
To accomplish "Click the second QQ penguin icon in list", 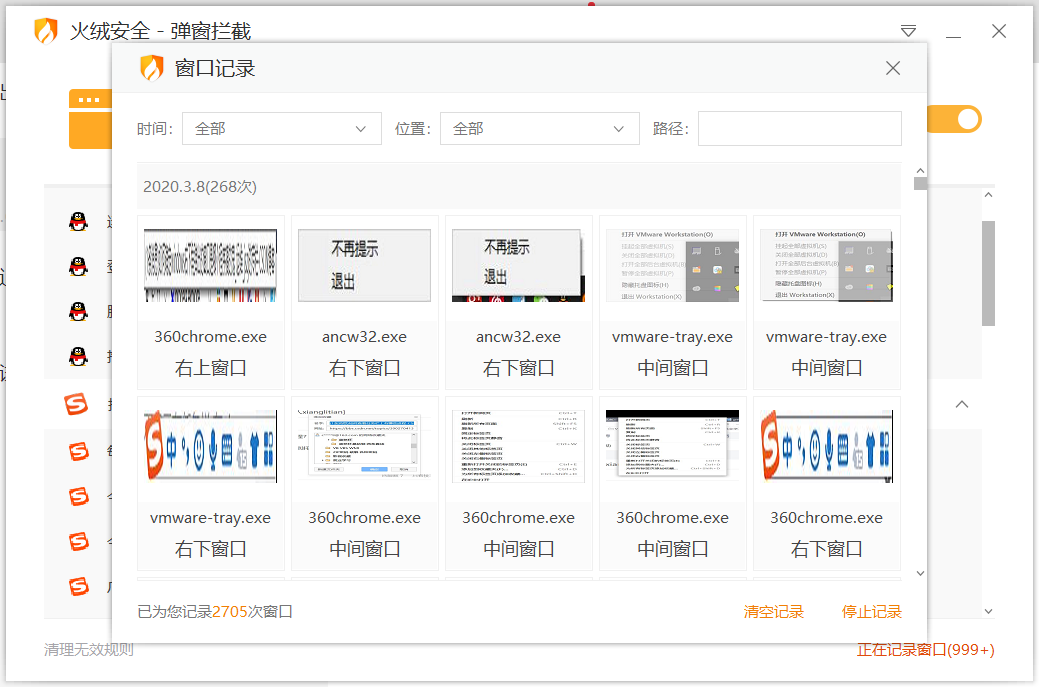I will click(x=78, y=266).
